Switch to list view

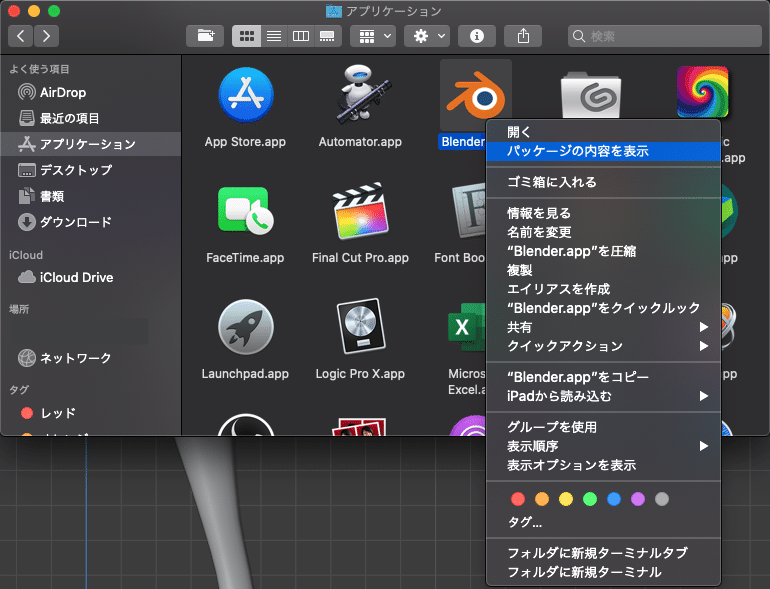(x=274, y=36)
